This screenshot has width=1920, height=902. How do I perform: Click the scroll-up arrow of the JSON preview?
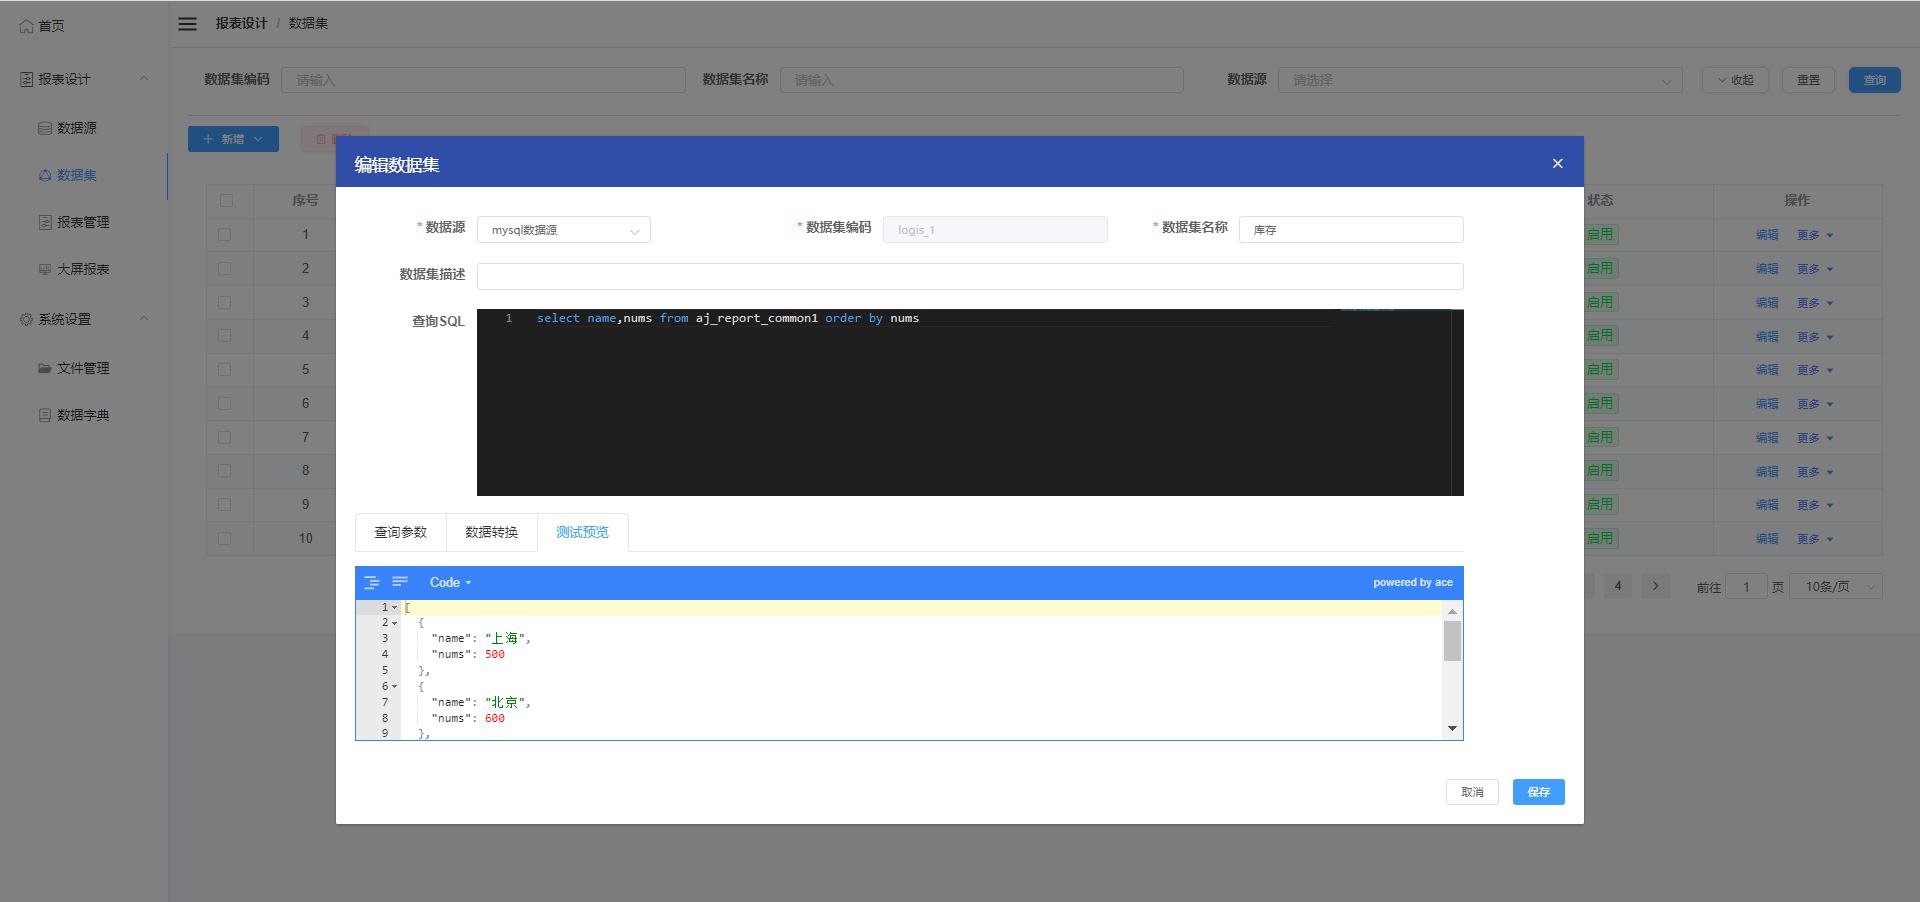[x=1452, y=610]
